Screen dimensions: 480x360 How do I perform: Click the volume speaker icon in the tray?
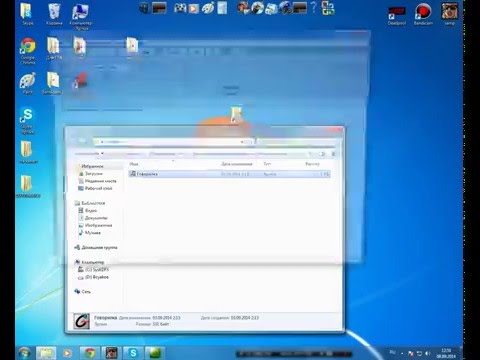point(428,353)
